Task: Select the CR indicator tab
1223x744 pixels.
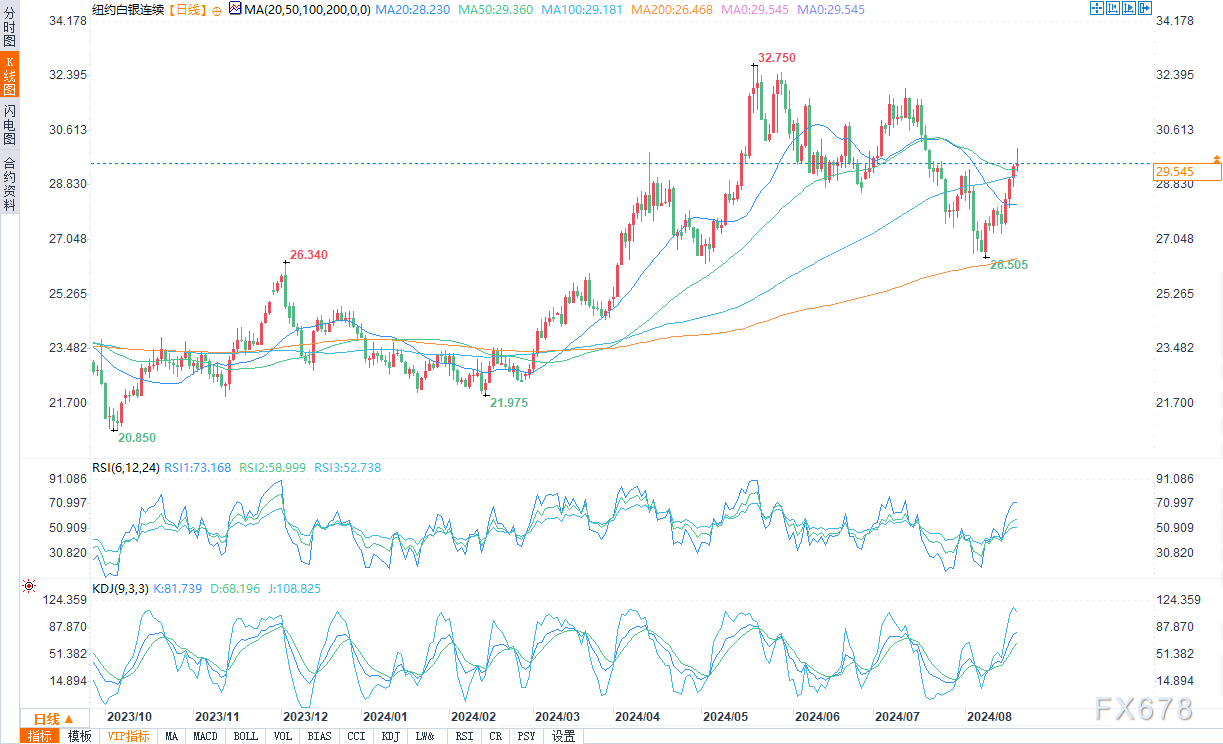Action: [496, 736]
